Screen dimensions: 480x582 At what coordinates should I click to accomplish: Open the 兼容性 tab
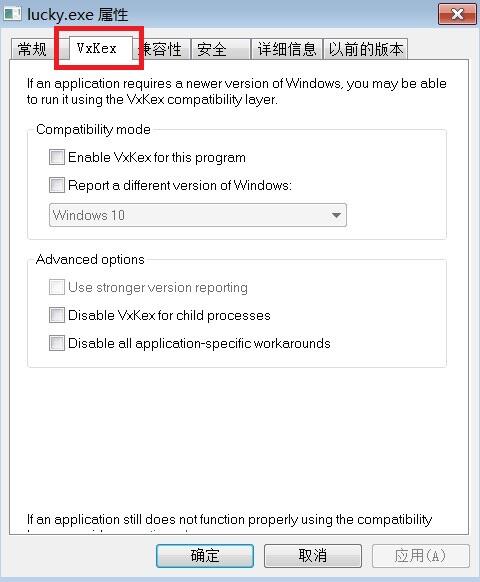click(x=162, y=49)
